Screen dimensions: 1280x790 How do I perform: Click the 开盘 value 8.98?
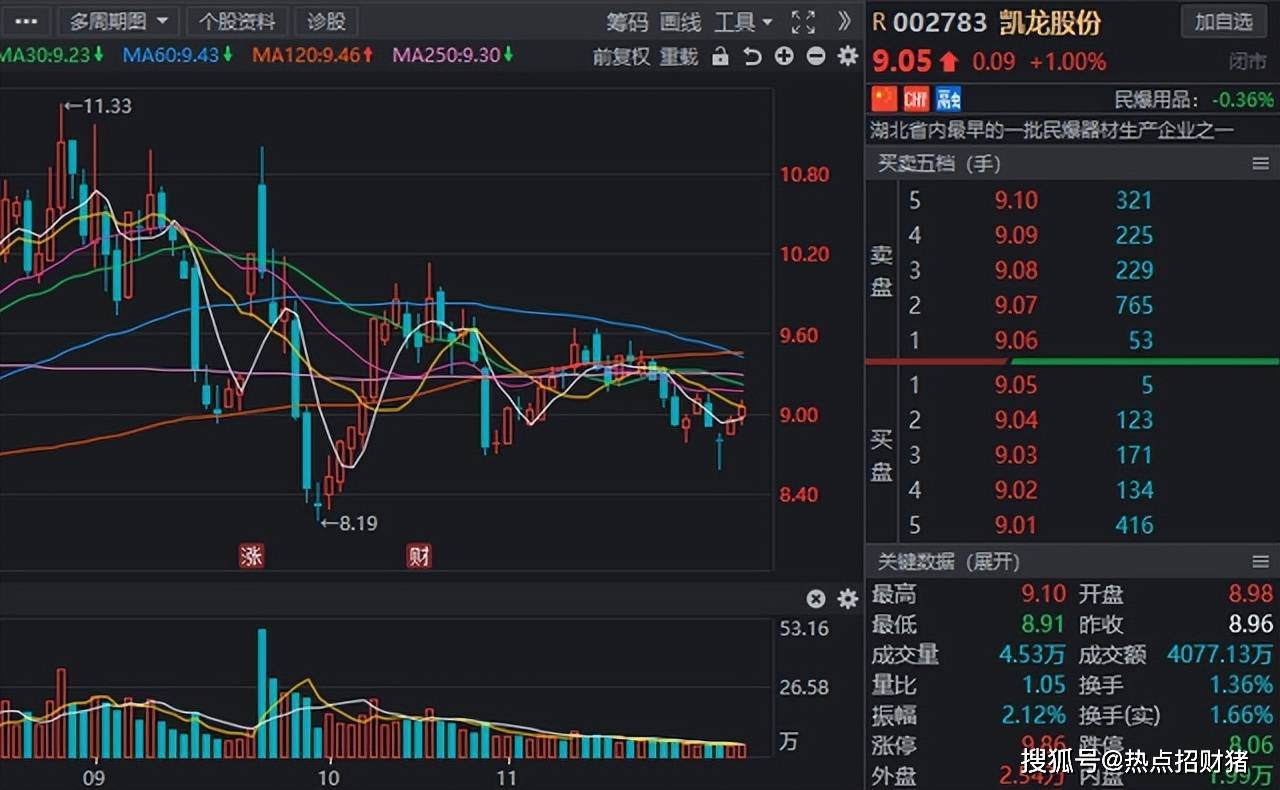(x=1251, y=594)
